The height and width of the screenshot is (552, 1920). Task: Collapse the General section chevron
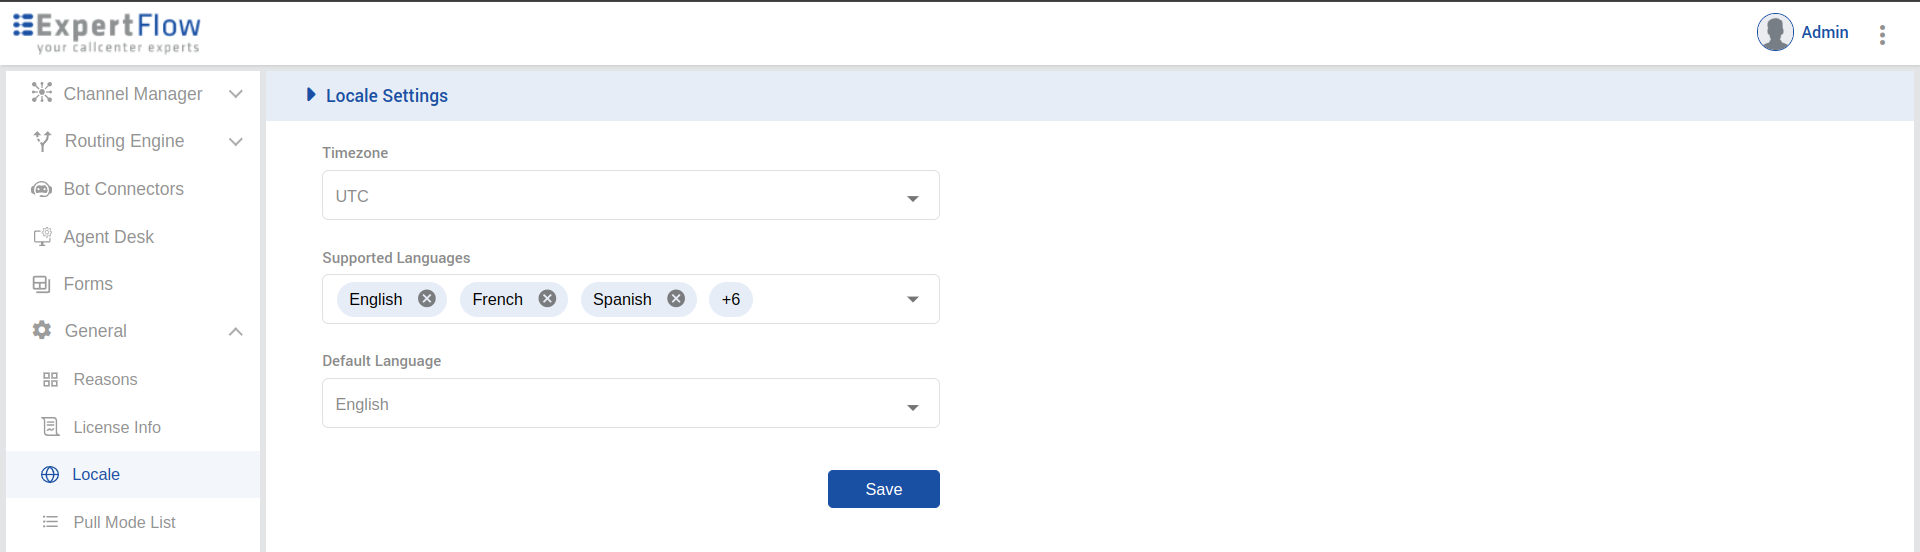[236, 331]
